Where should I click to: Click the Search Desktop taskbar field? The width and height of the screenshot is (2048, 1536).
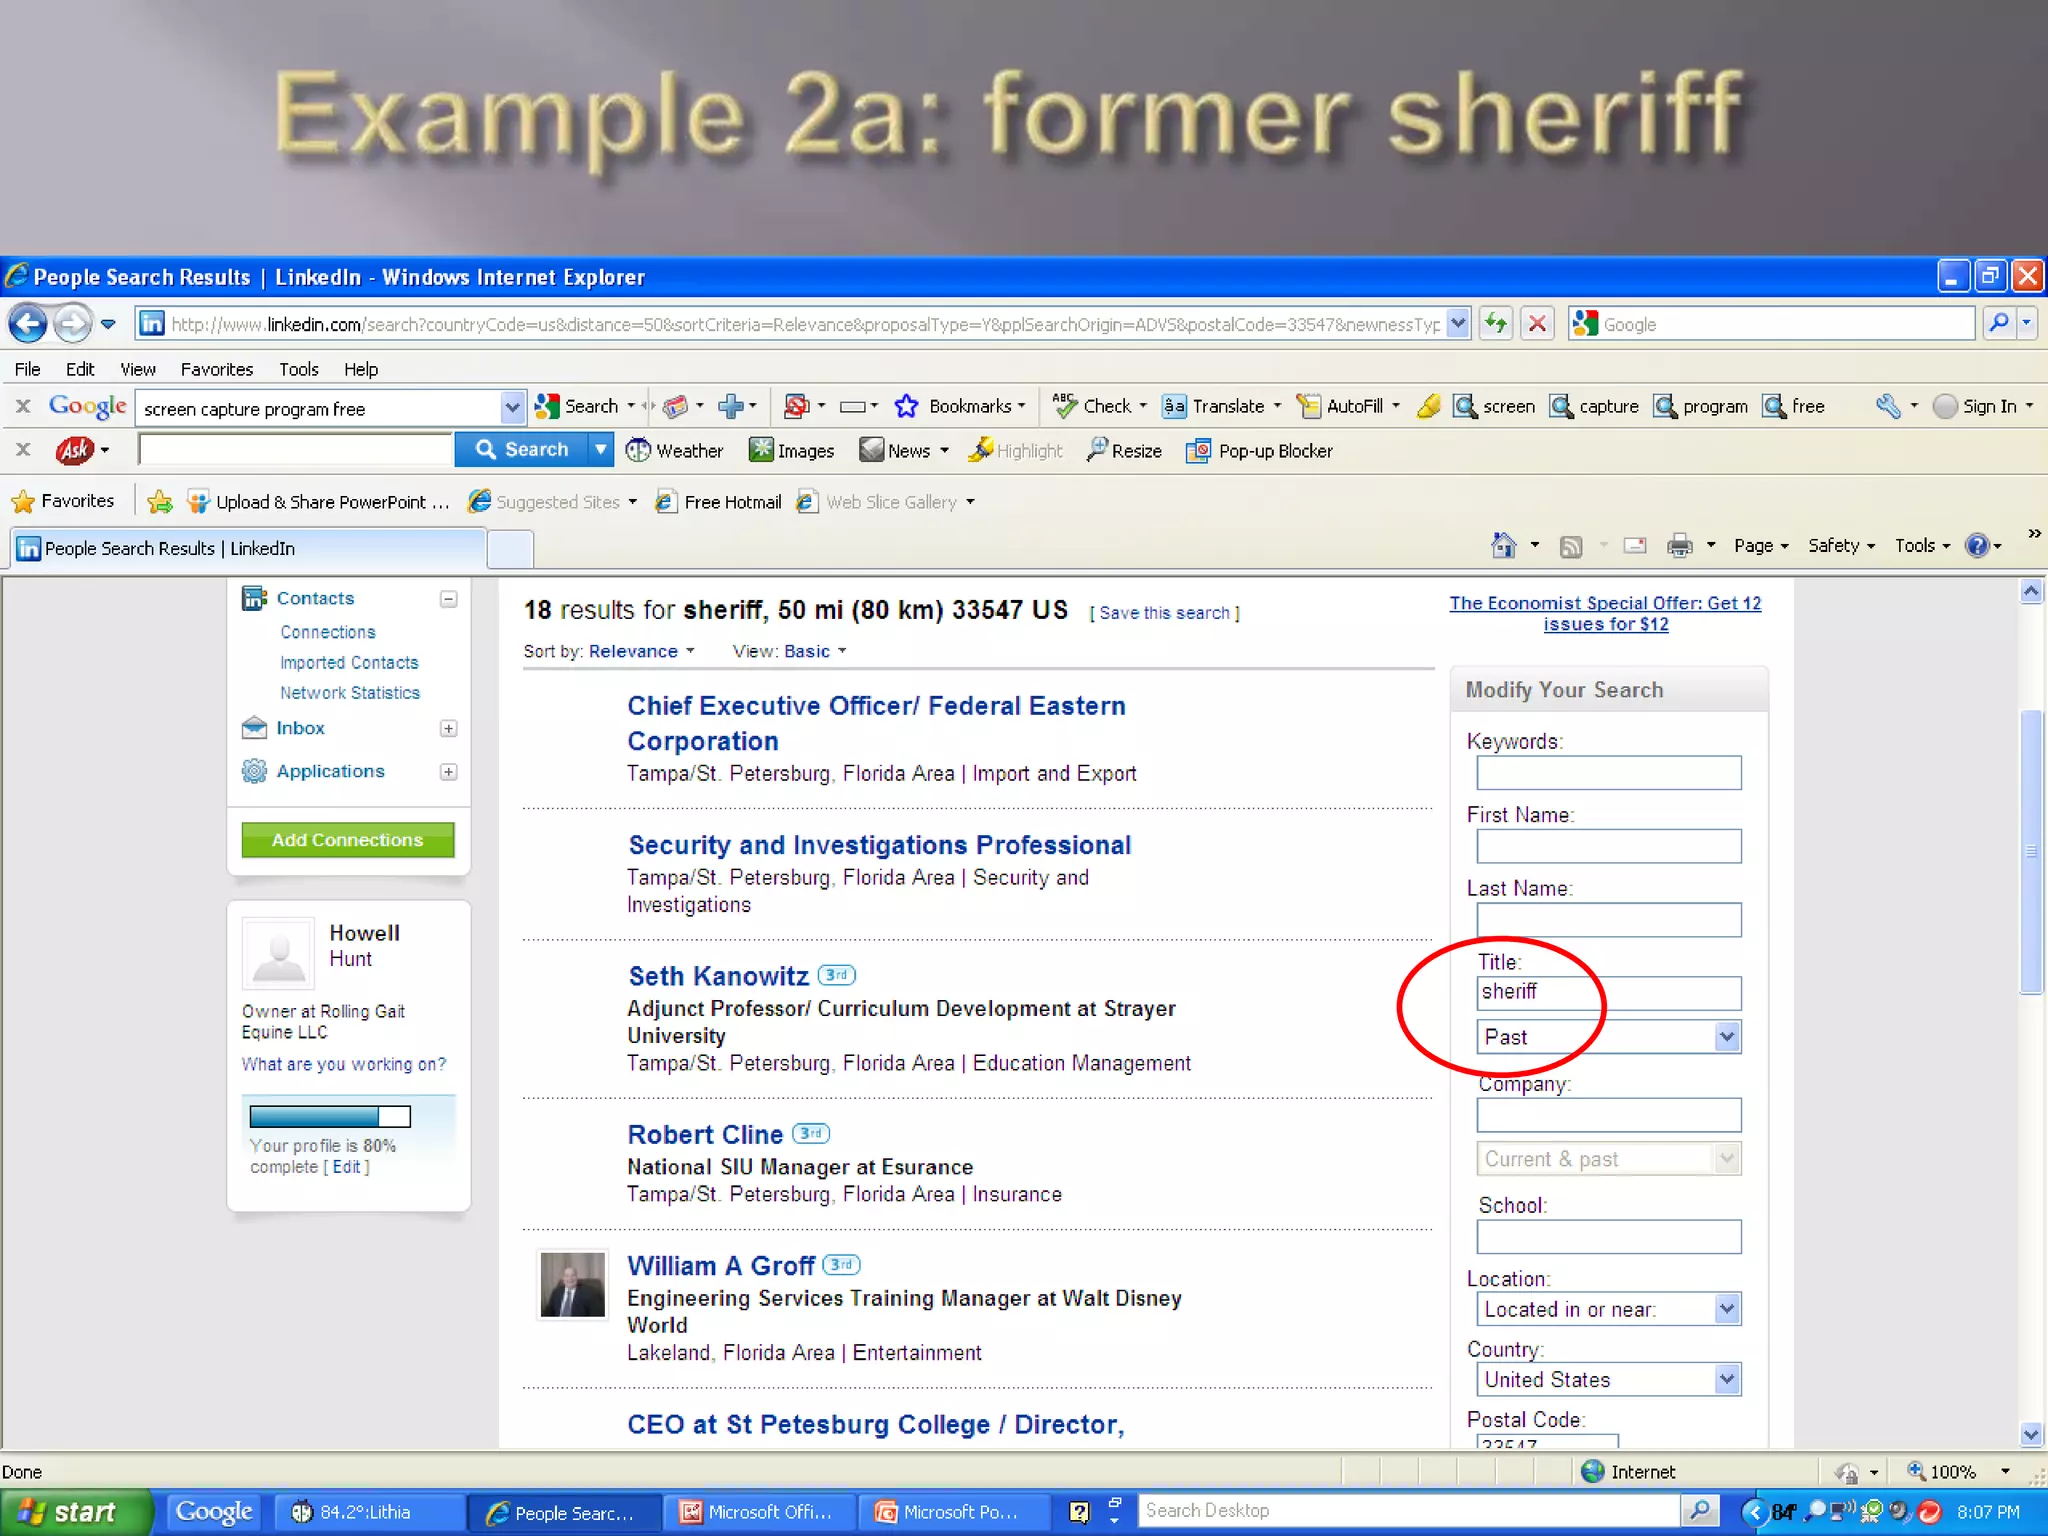tap(1410, 1511)
